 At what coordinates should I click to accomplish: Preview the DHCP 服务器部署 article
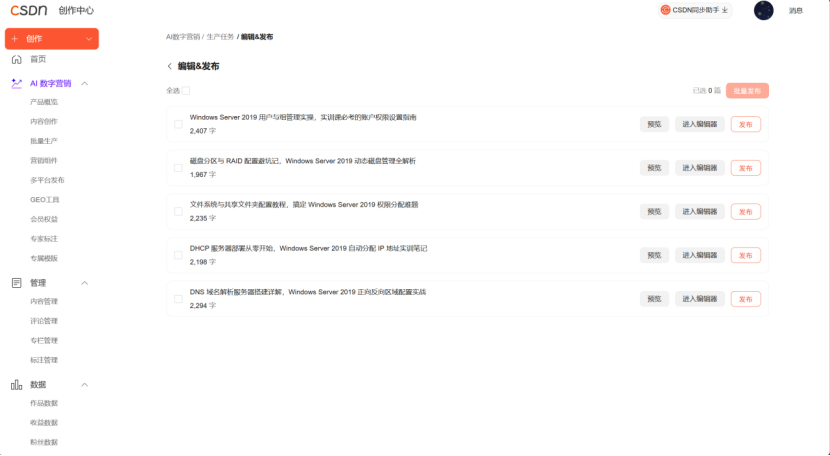(654, 255)
